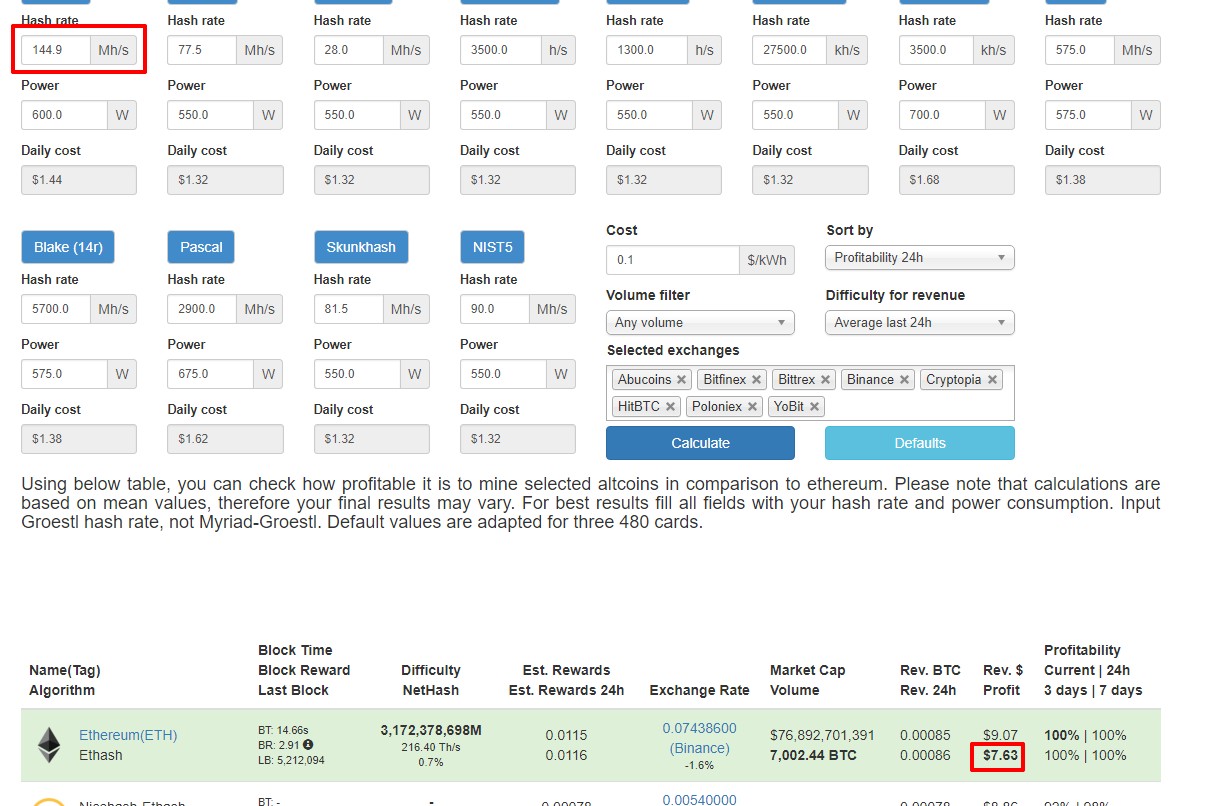The image size is (1227, 806).
Task: Click the Calculate button
Action: 700,443
